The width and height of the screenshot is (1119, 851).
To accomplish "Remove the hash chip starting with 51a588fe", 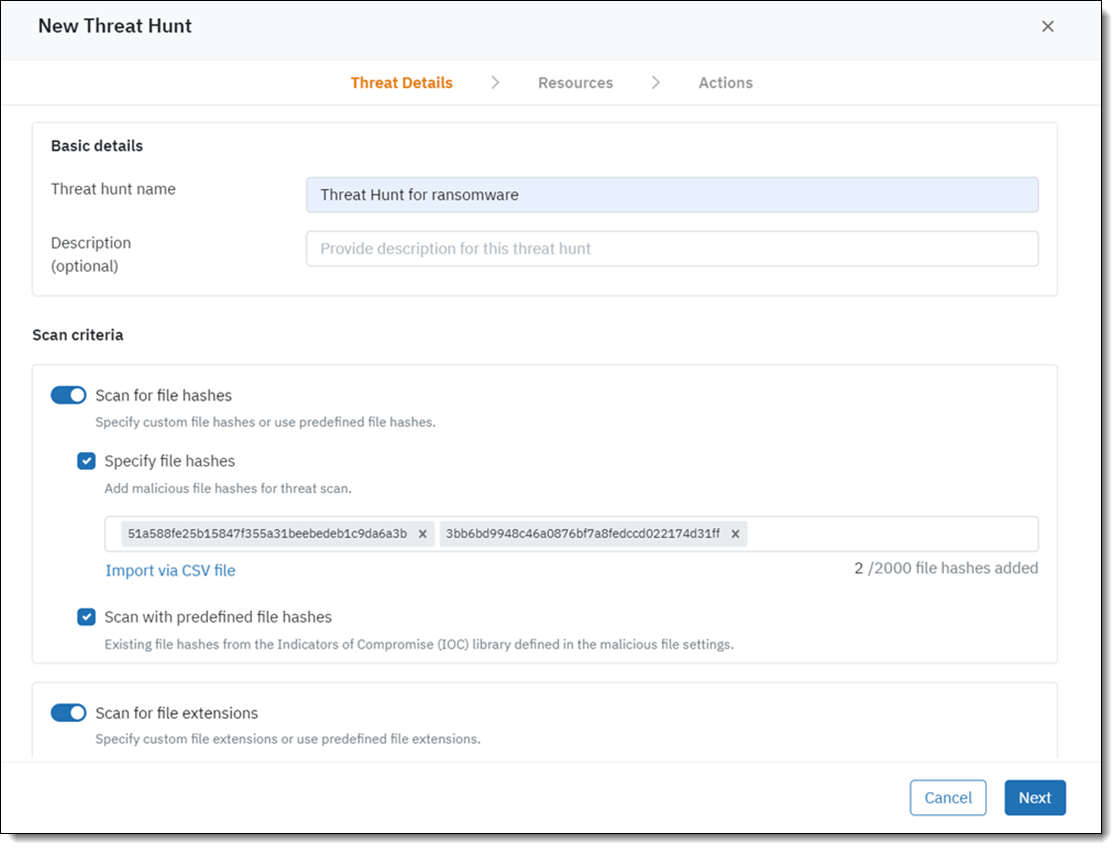I will coord(422,534).
